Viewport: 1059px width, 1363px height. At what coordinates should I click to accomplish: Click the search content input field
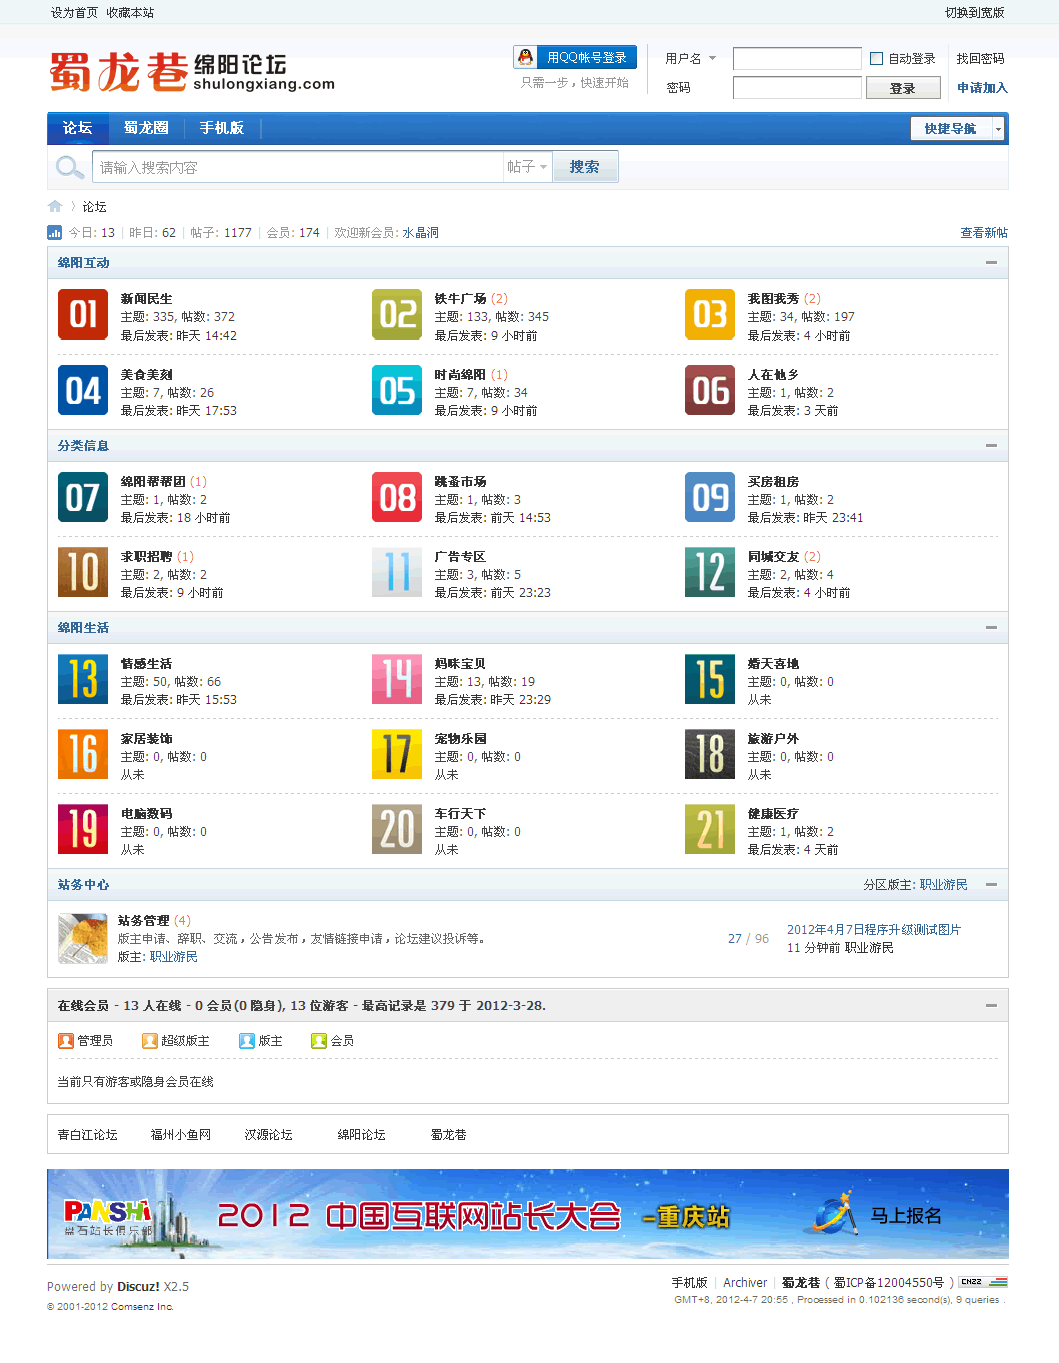pos(298,167)
